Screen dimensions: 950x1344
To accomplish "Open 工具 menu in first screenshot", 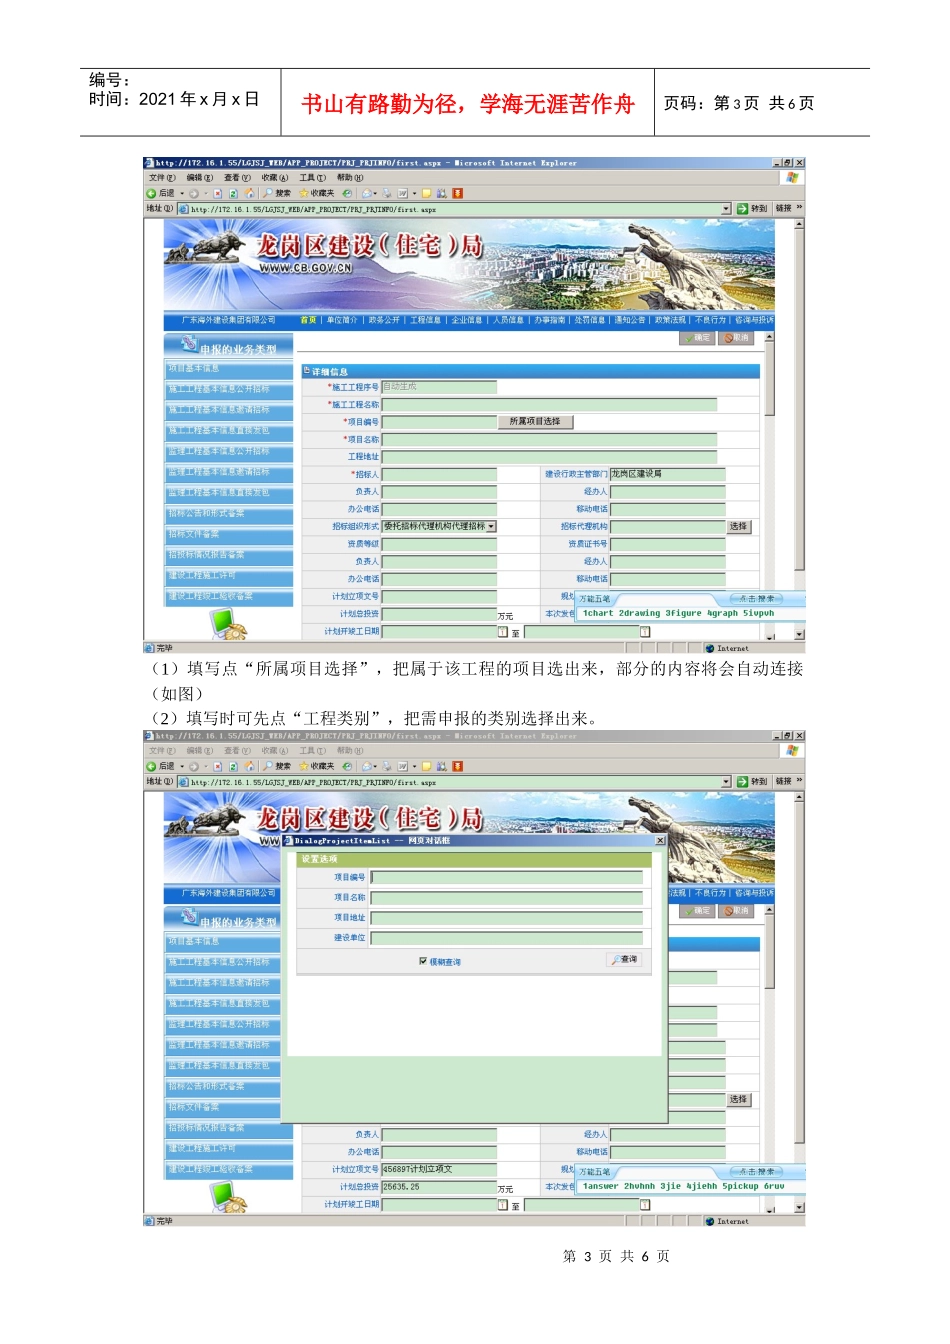I will click(x=313, y=178).
